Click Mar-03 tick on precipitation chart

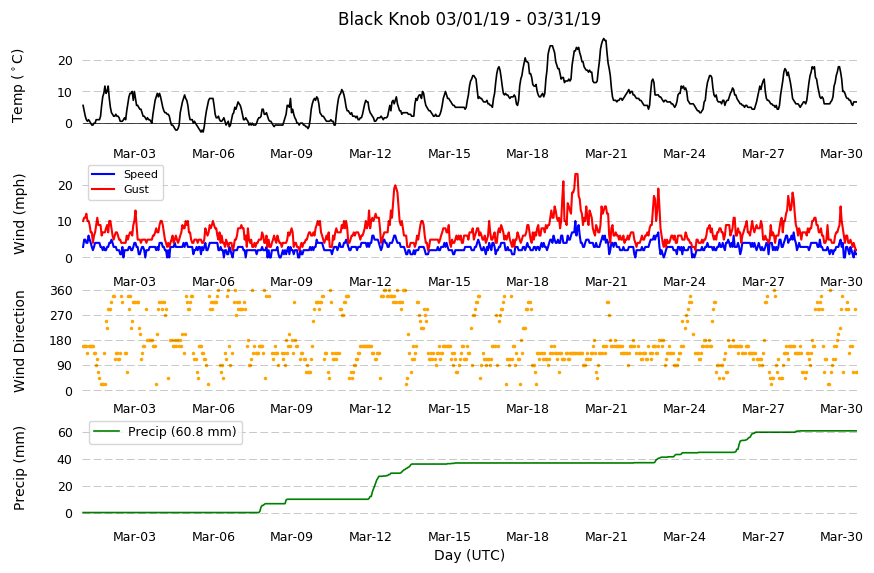click(x=134, y=537)
